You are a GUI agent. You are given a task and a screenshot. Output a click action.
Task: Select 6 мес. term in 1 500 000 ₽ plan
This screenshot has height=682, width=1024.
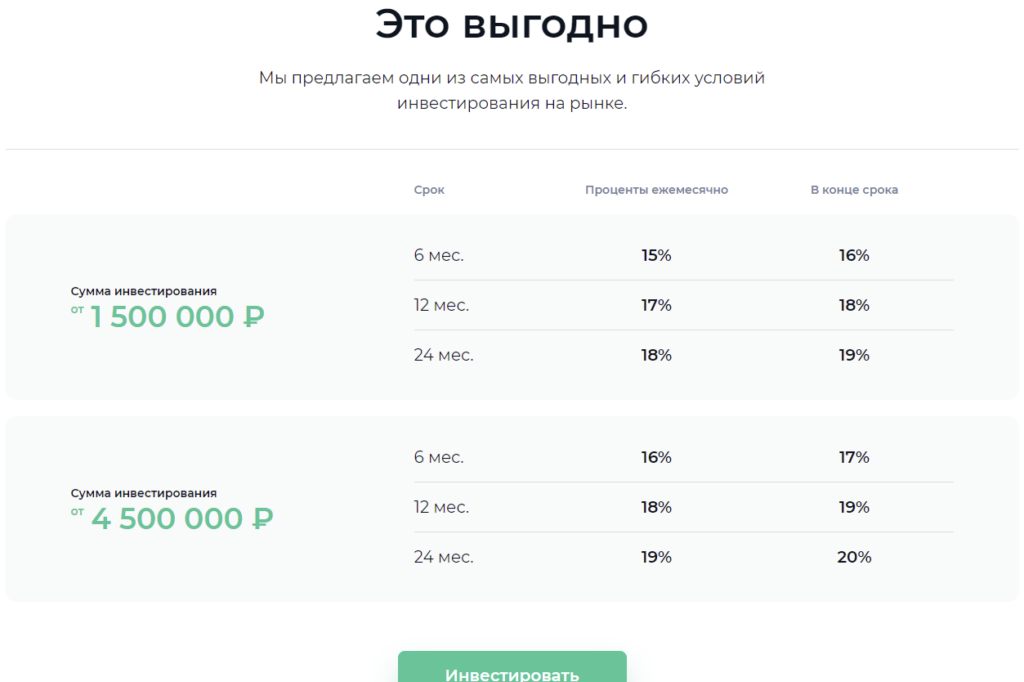(x=439, y=255)
